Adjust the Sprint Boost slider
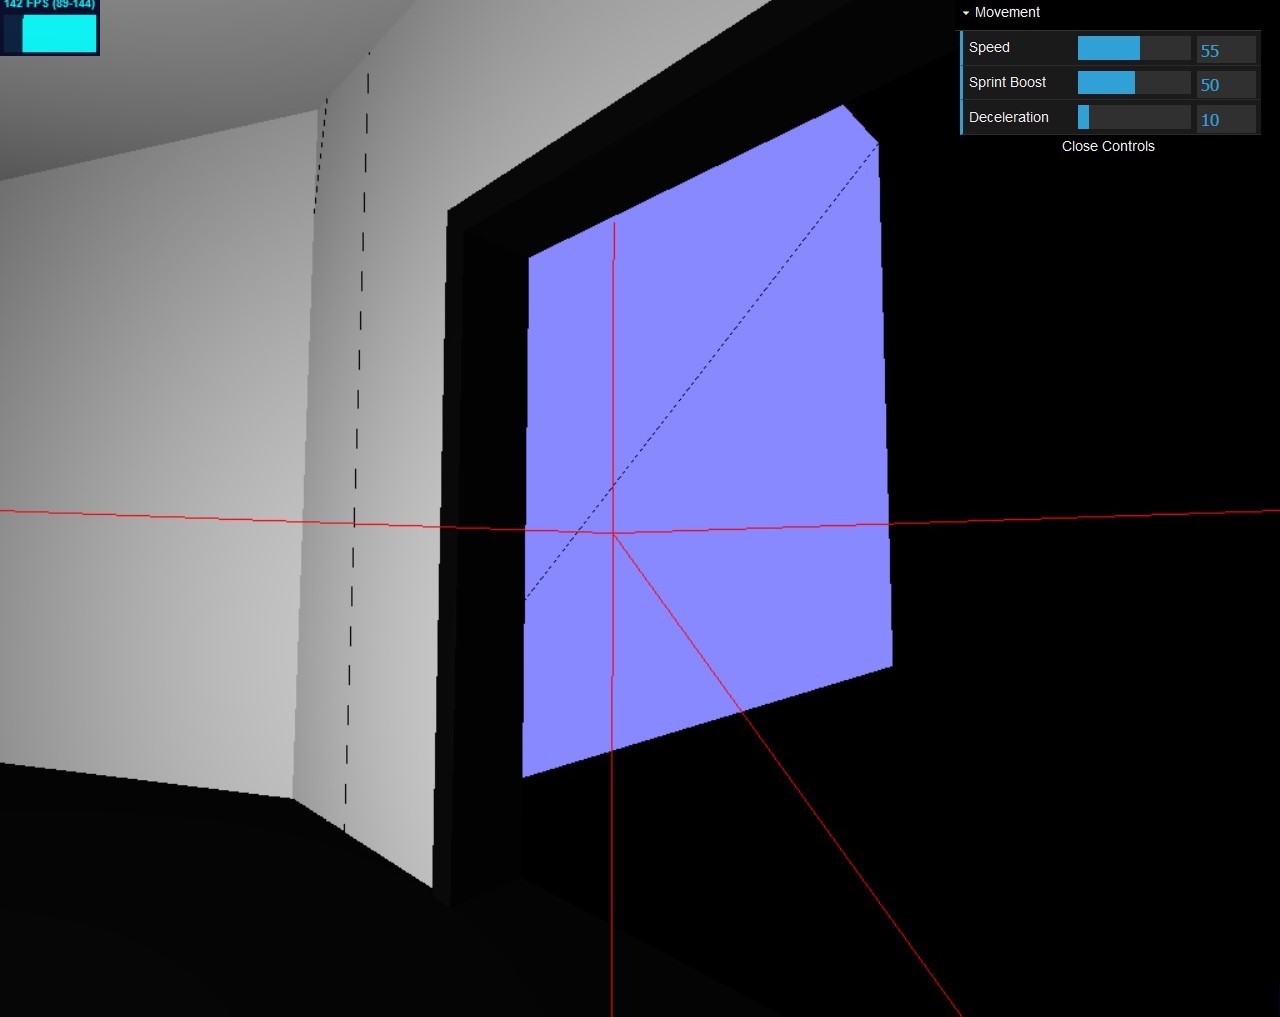The height and width of the screenshot is (1017, 1280). point(1133,82)
